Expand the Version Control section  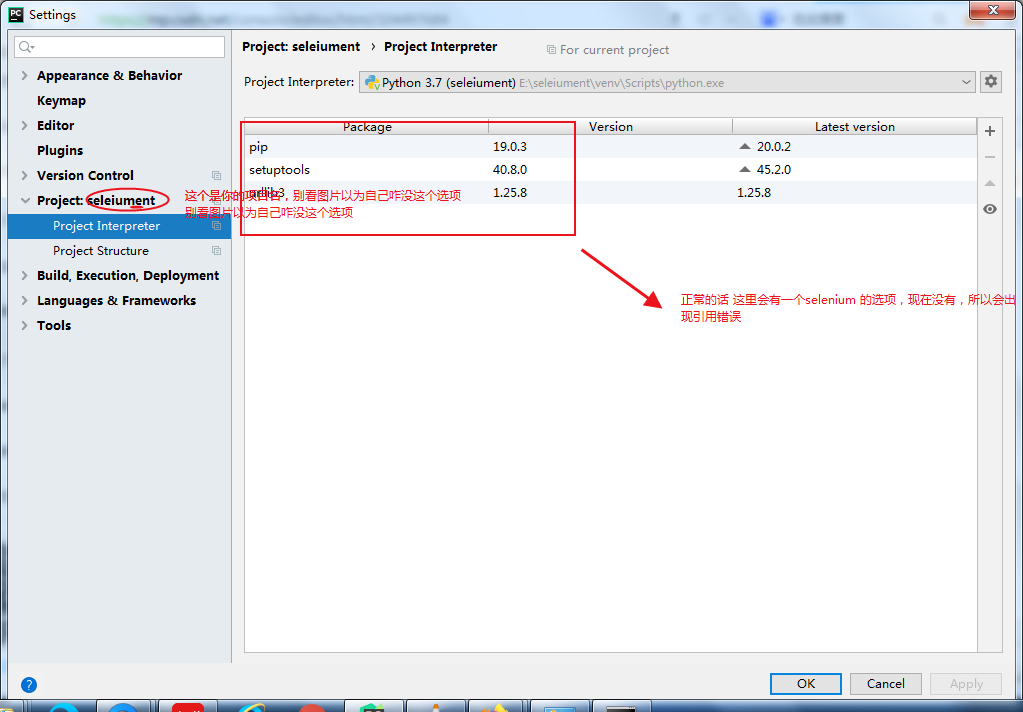25,176
